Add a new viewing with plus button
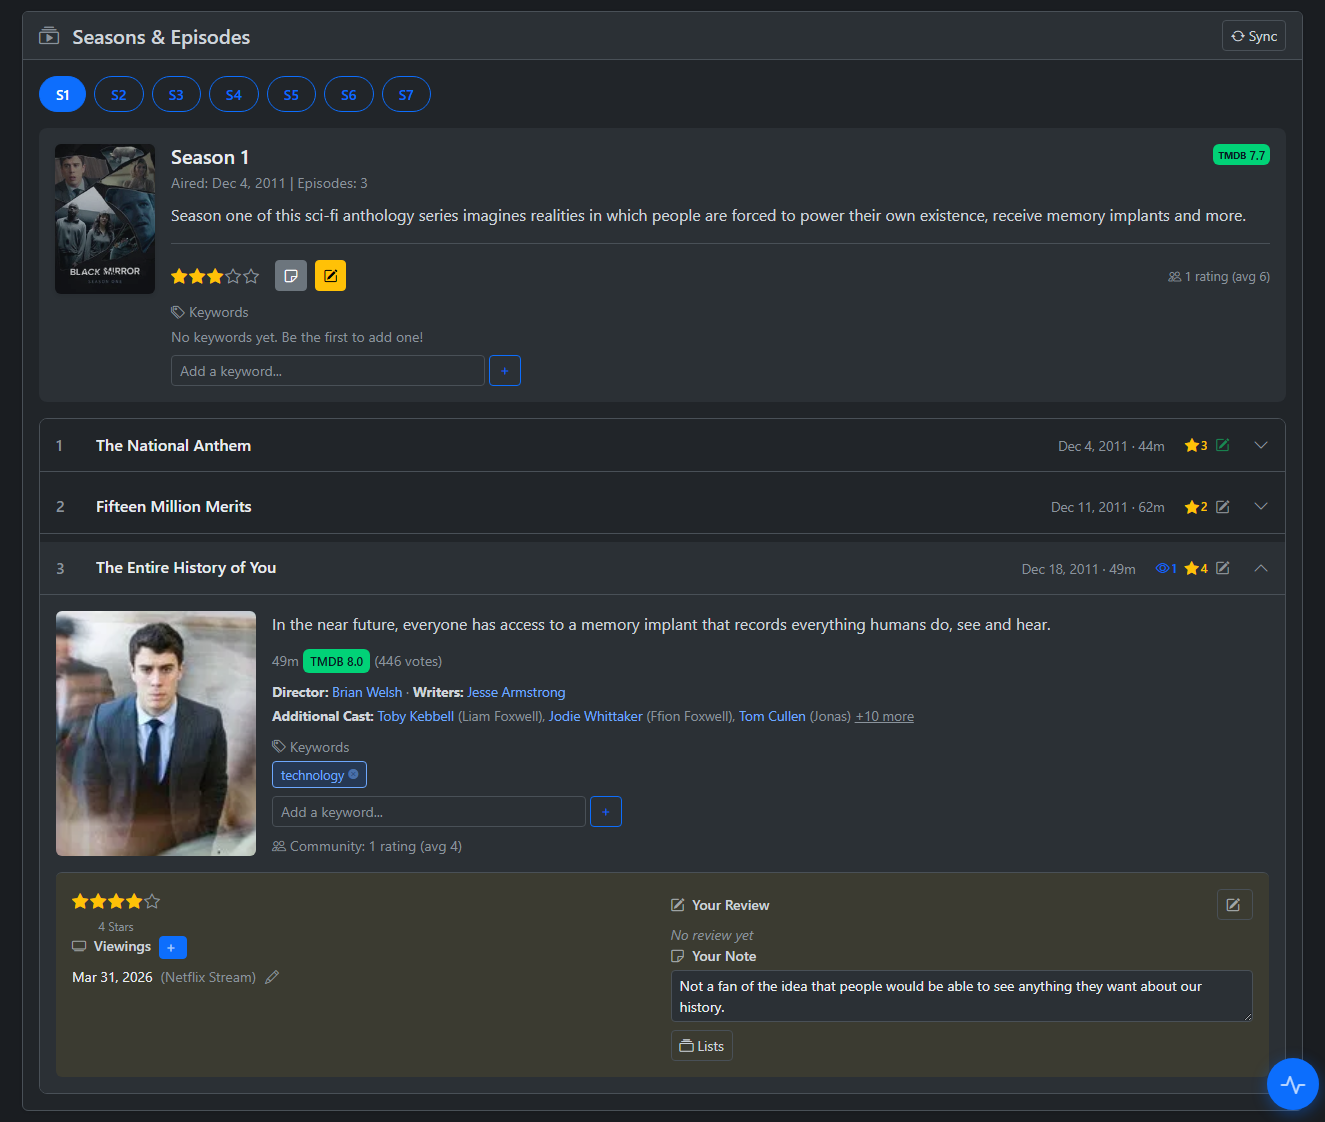Image resolution: width=1325 pixels, height=1122 pixels. pyautogui.click(x=172, y=947)
